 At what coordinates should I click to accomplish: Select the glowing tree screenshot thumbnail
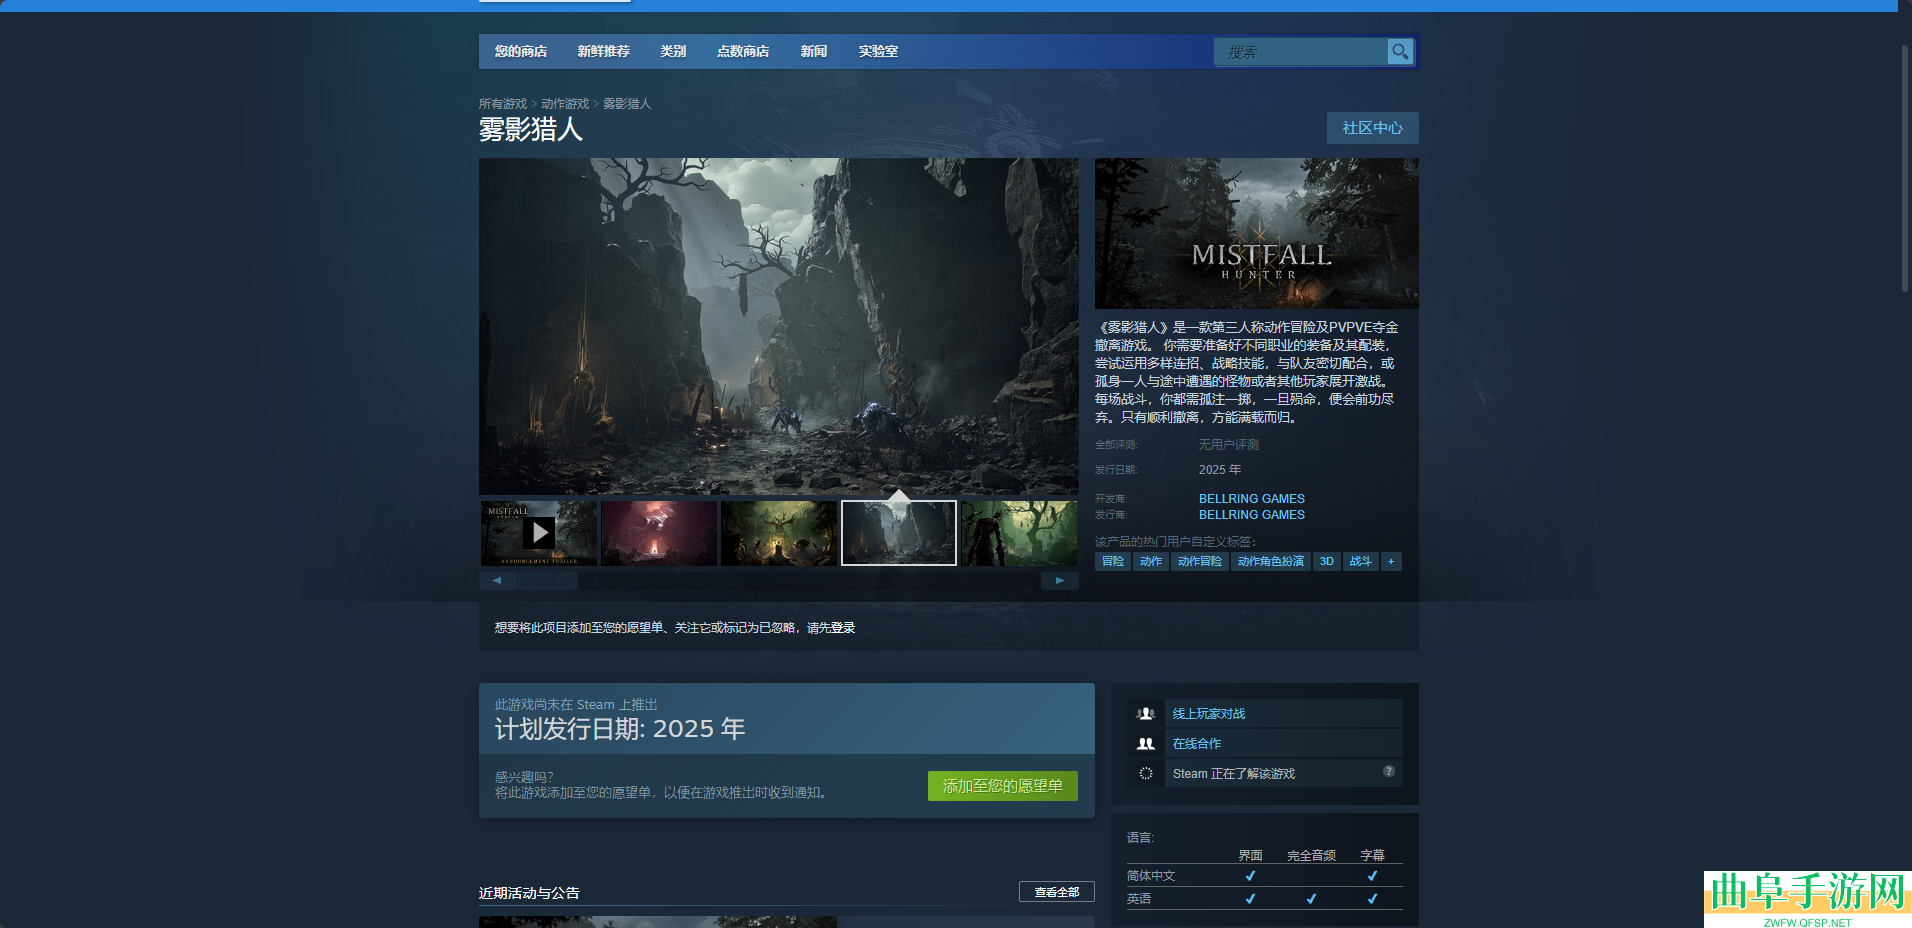point(779,533)
